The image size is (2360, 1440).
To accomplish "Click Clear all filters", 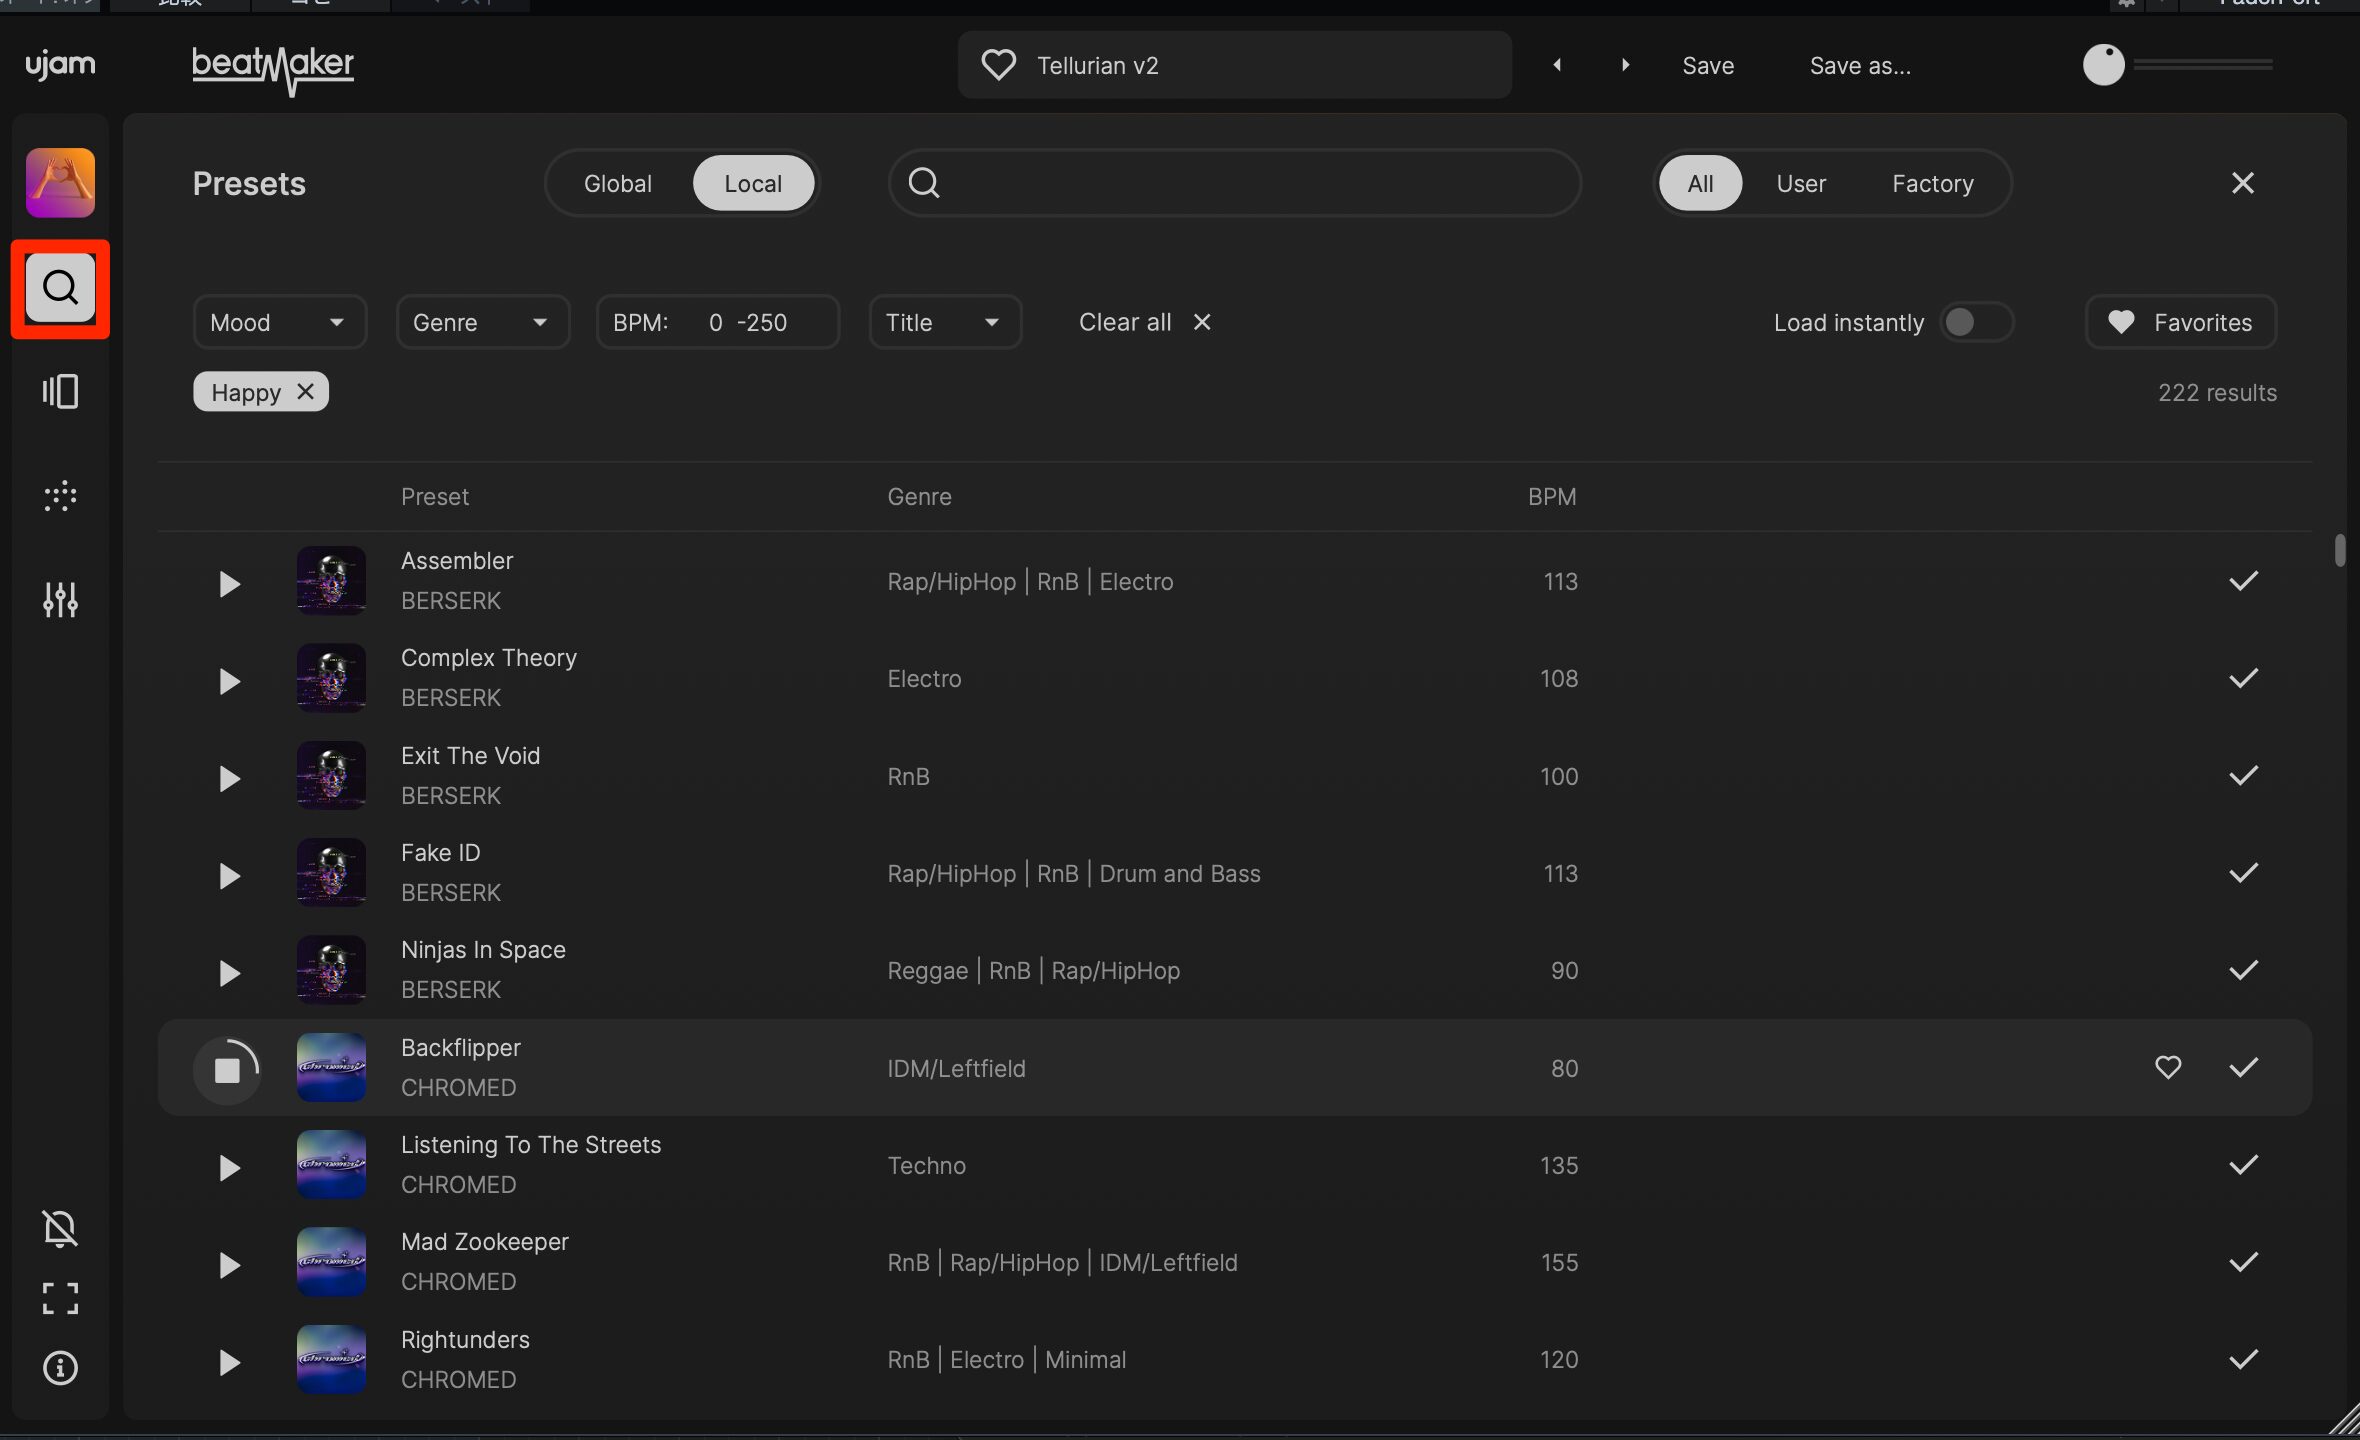I will pos(1144,322).
